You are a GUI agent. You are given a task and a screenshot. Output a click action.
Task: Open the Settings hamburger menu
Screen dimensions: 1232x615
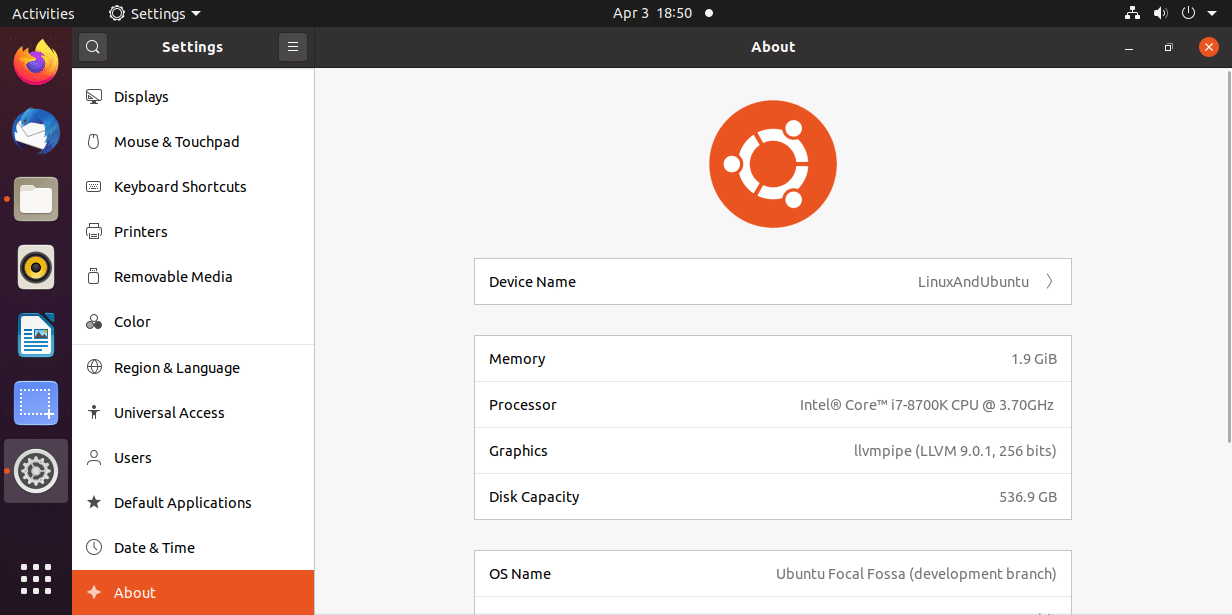coord(292,46)
